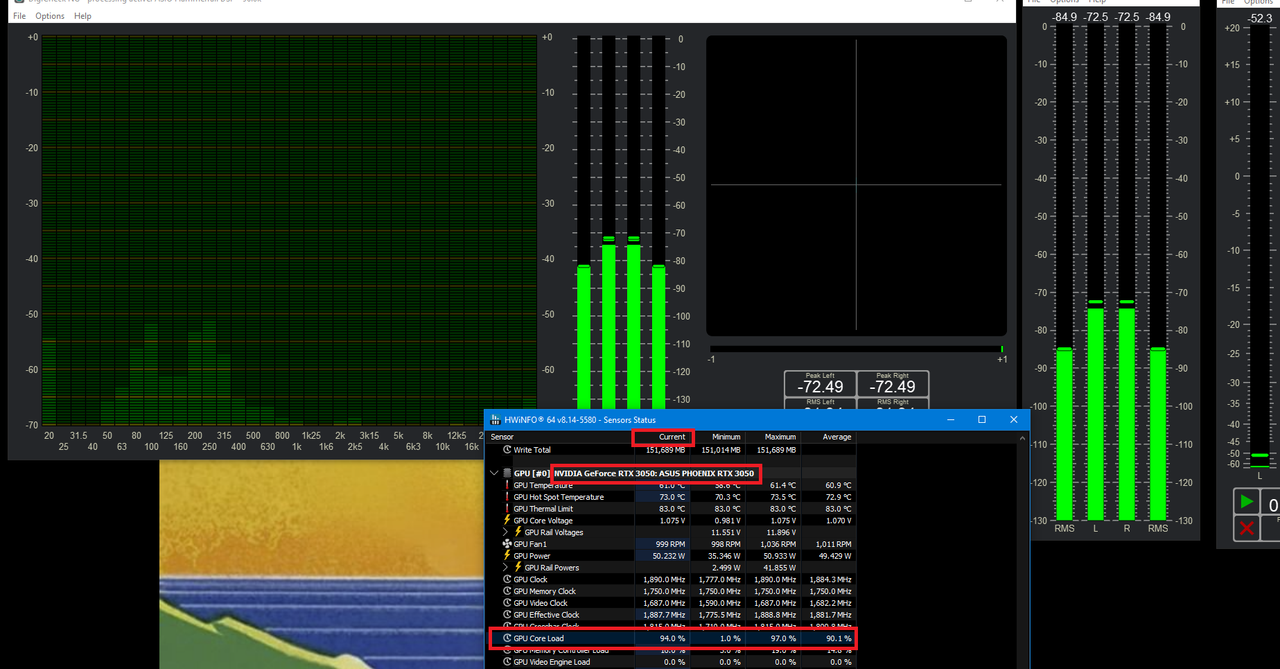1280x669 pixels.
Task: Click the vectorscope crosshair display
Action: pos(856,186)
